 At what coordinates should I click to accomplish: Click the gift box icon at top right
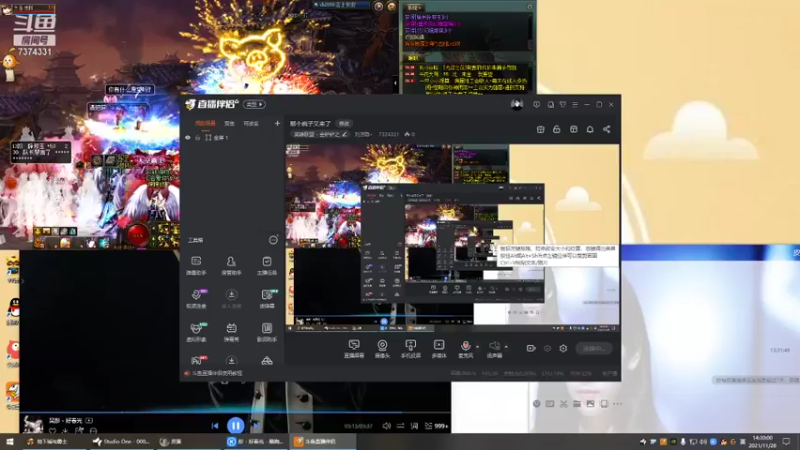[x=540, y=130]
